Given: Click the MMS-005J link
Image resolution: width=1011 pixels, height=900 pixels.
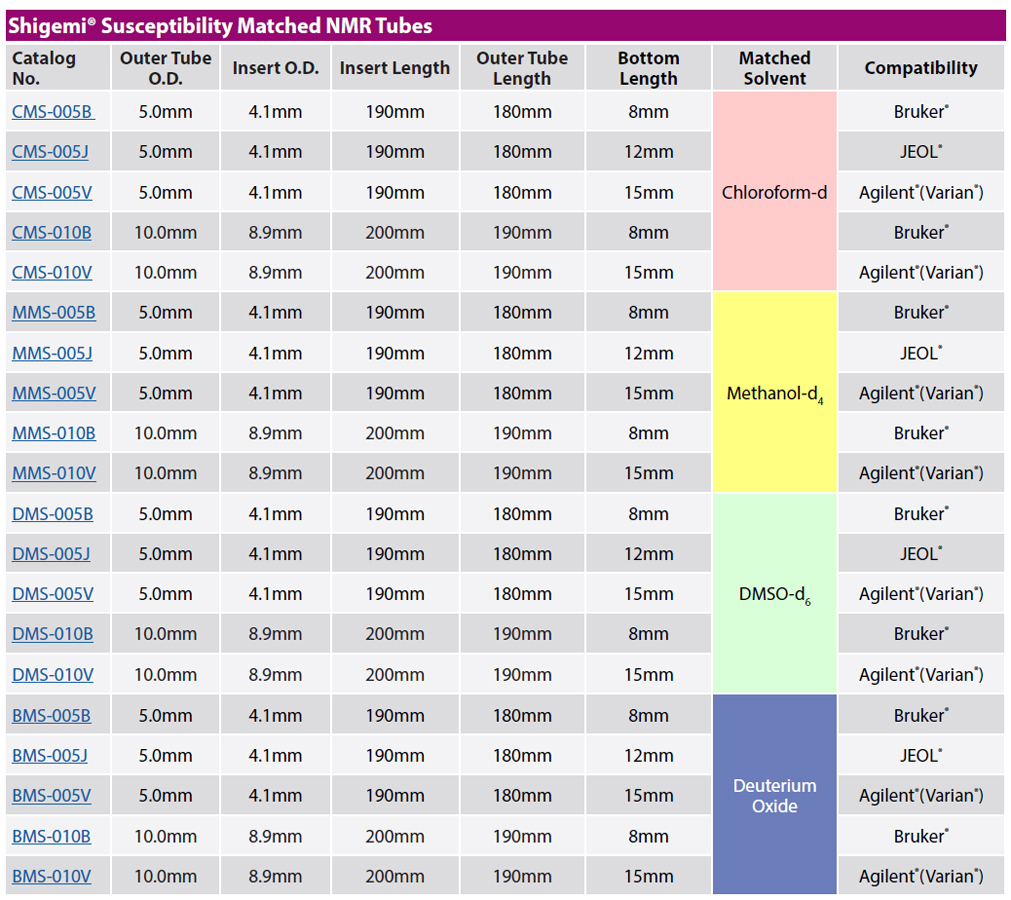Looking at the screenshot, I should [52, 353].
